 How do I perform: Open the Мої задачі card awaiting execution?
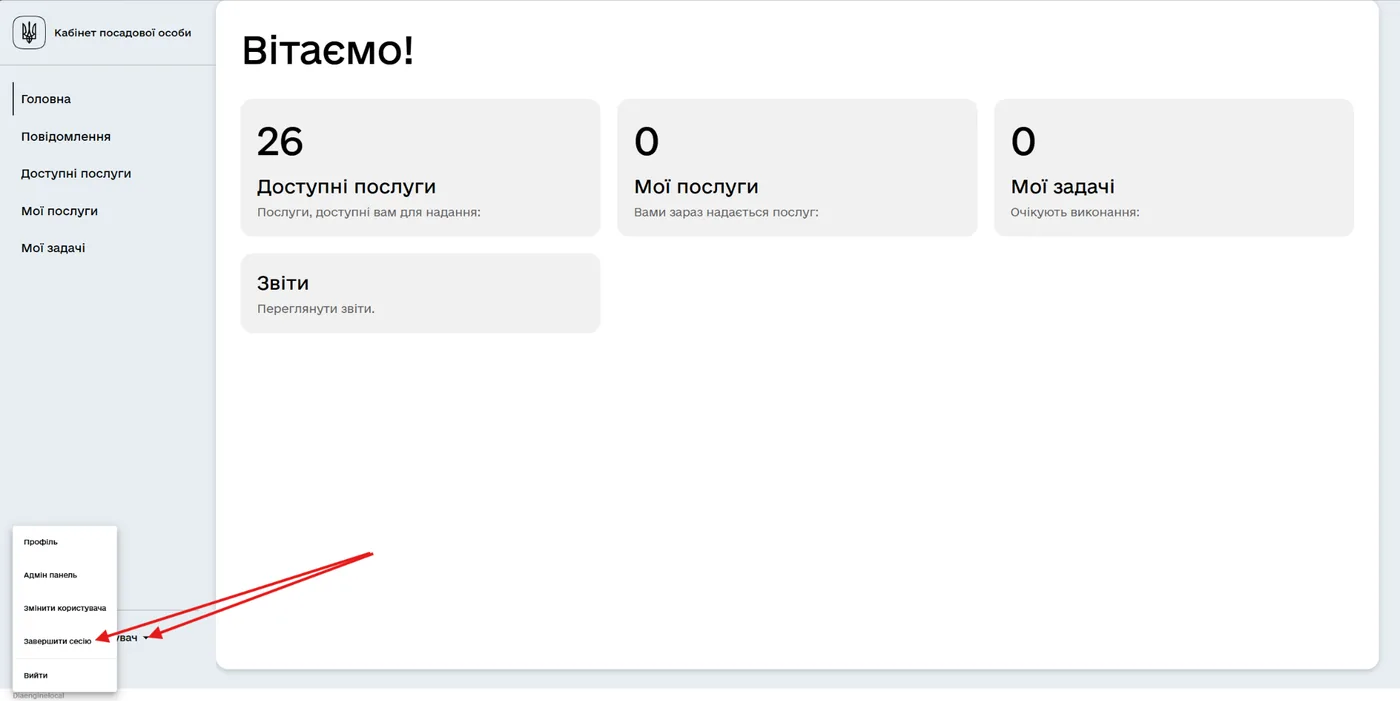pos(1174,167)
